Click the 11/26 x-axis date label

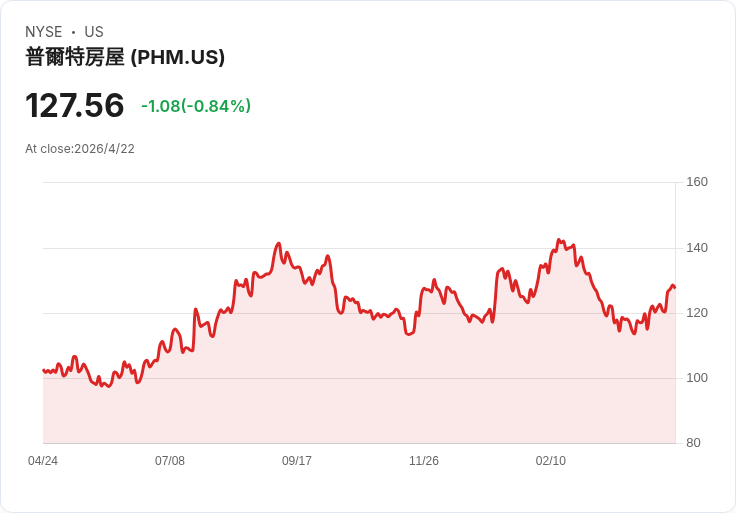[424, 461]
